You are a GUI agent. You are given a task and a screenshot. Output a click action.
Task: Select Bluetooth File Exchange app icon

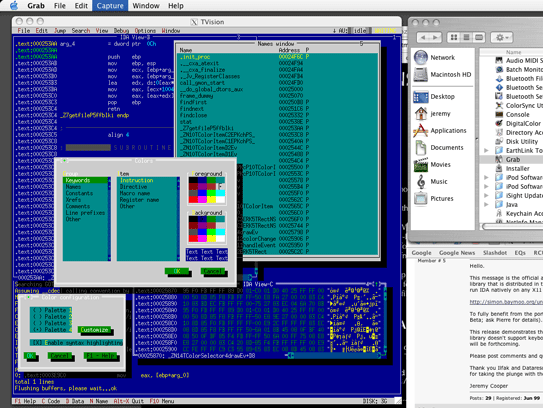coord(499,78)
